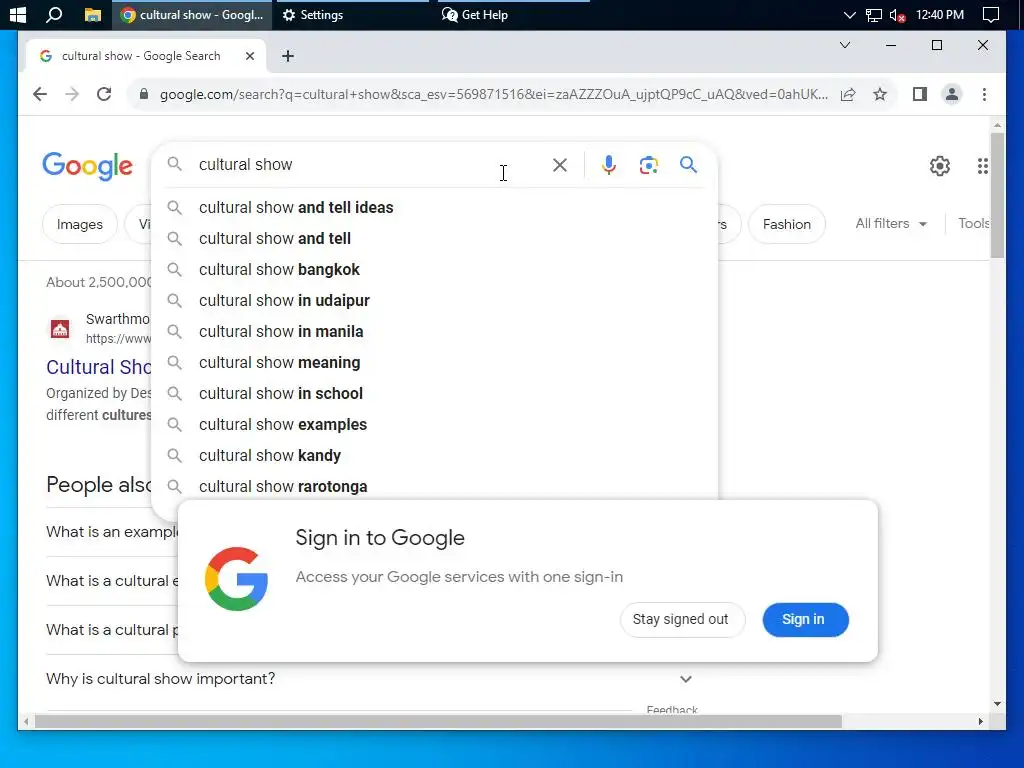This screenshot has width=1024, height=768.
Task: Click scroll down arrow
Action: (x=997, y=704)
